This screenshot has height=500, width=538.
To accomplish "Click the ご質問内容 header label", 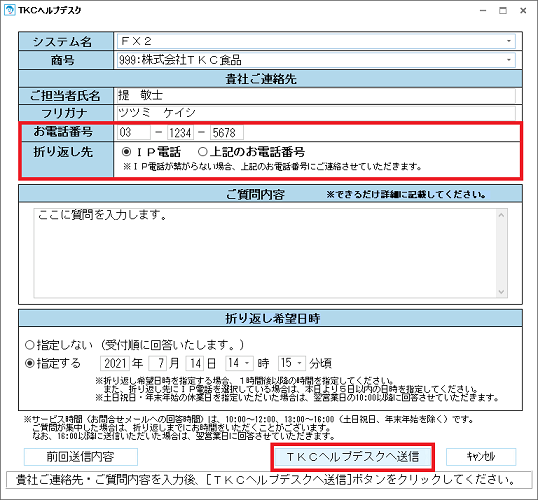I will click(255, 195).
